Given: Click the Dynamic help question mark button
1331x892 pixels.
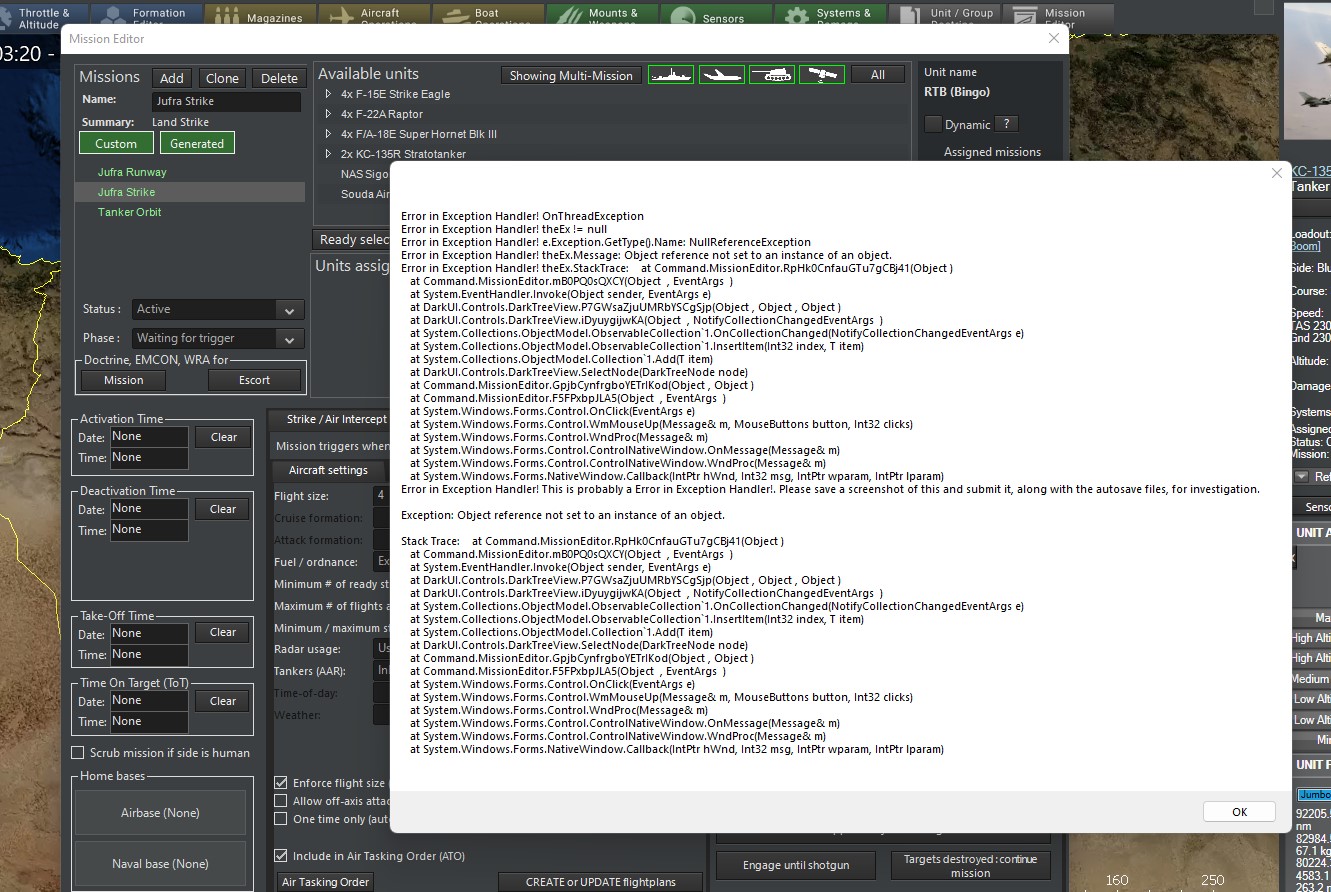Looking at the screenshot, I should (1007, 124).
